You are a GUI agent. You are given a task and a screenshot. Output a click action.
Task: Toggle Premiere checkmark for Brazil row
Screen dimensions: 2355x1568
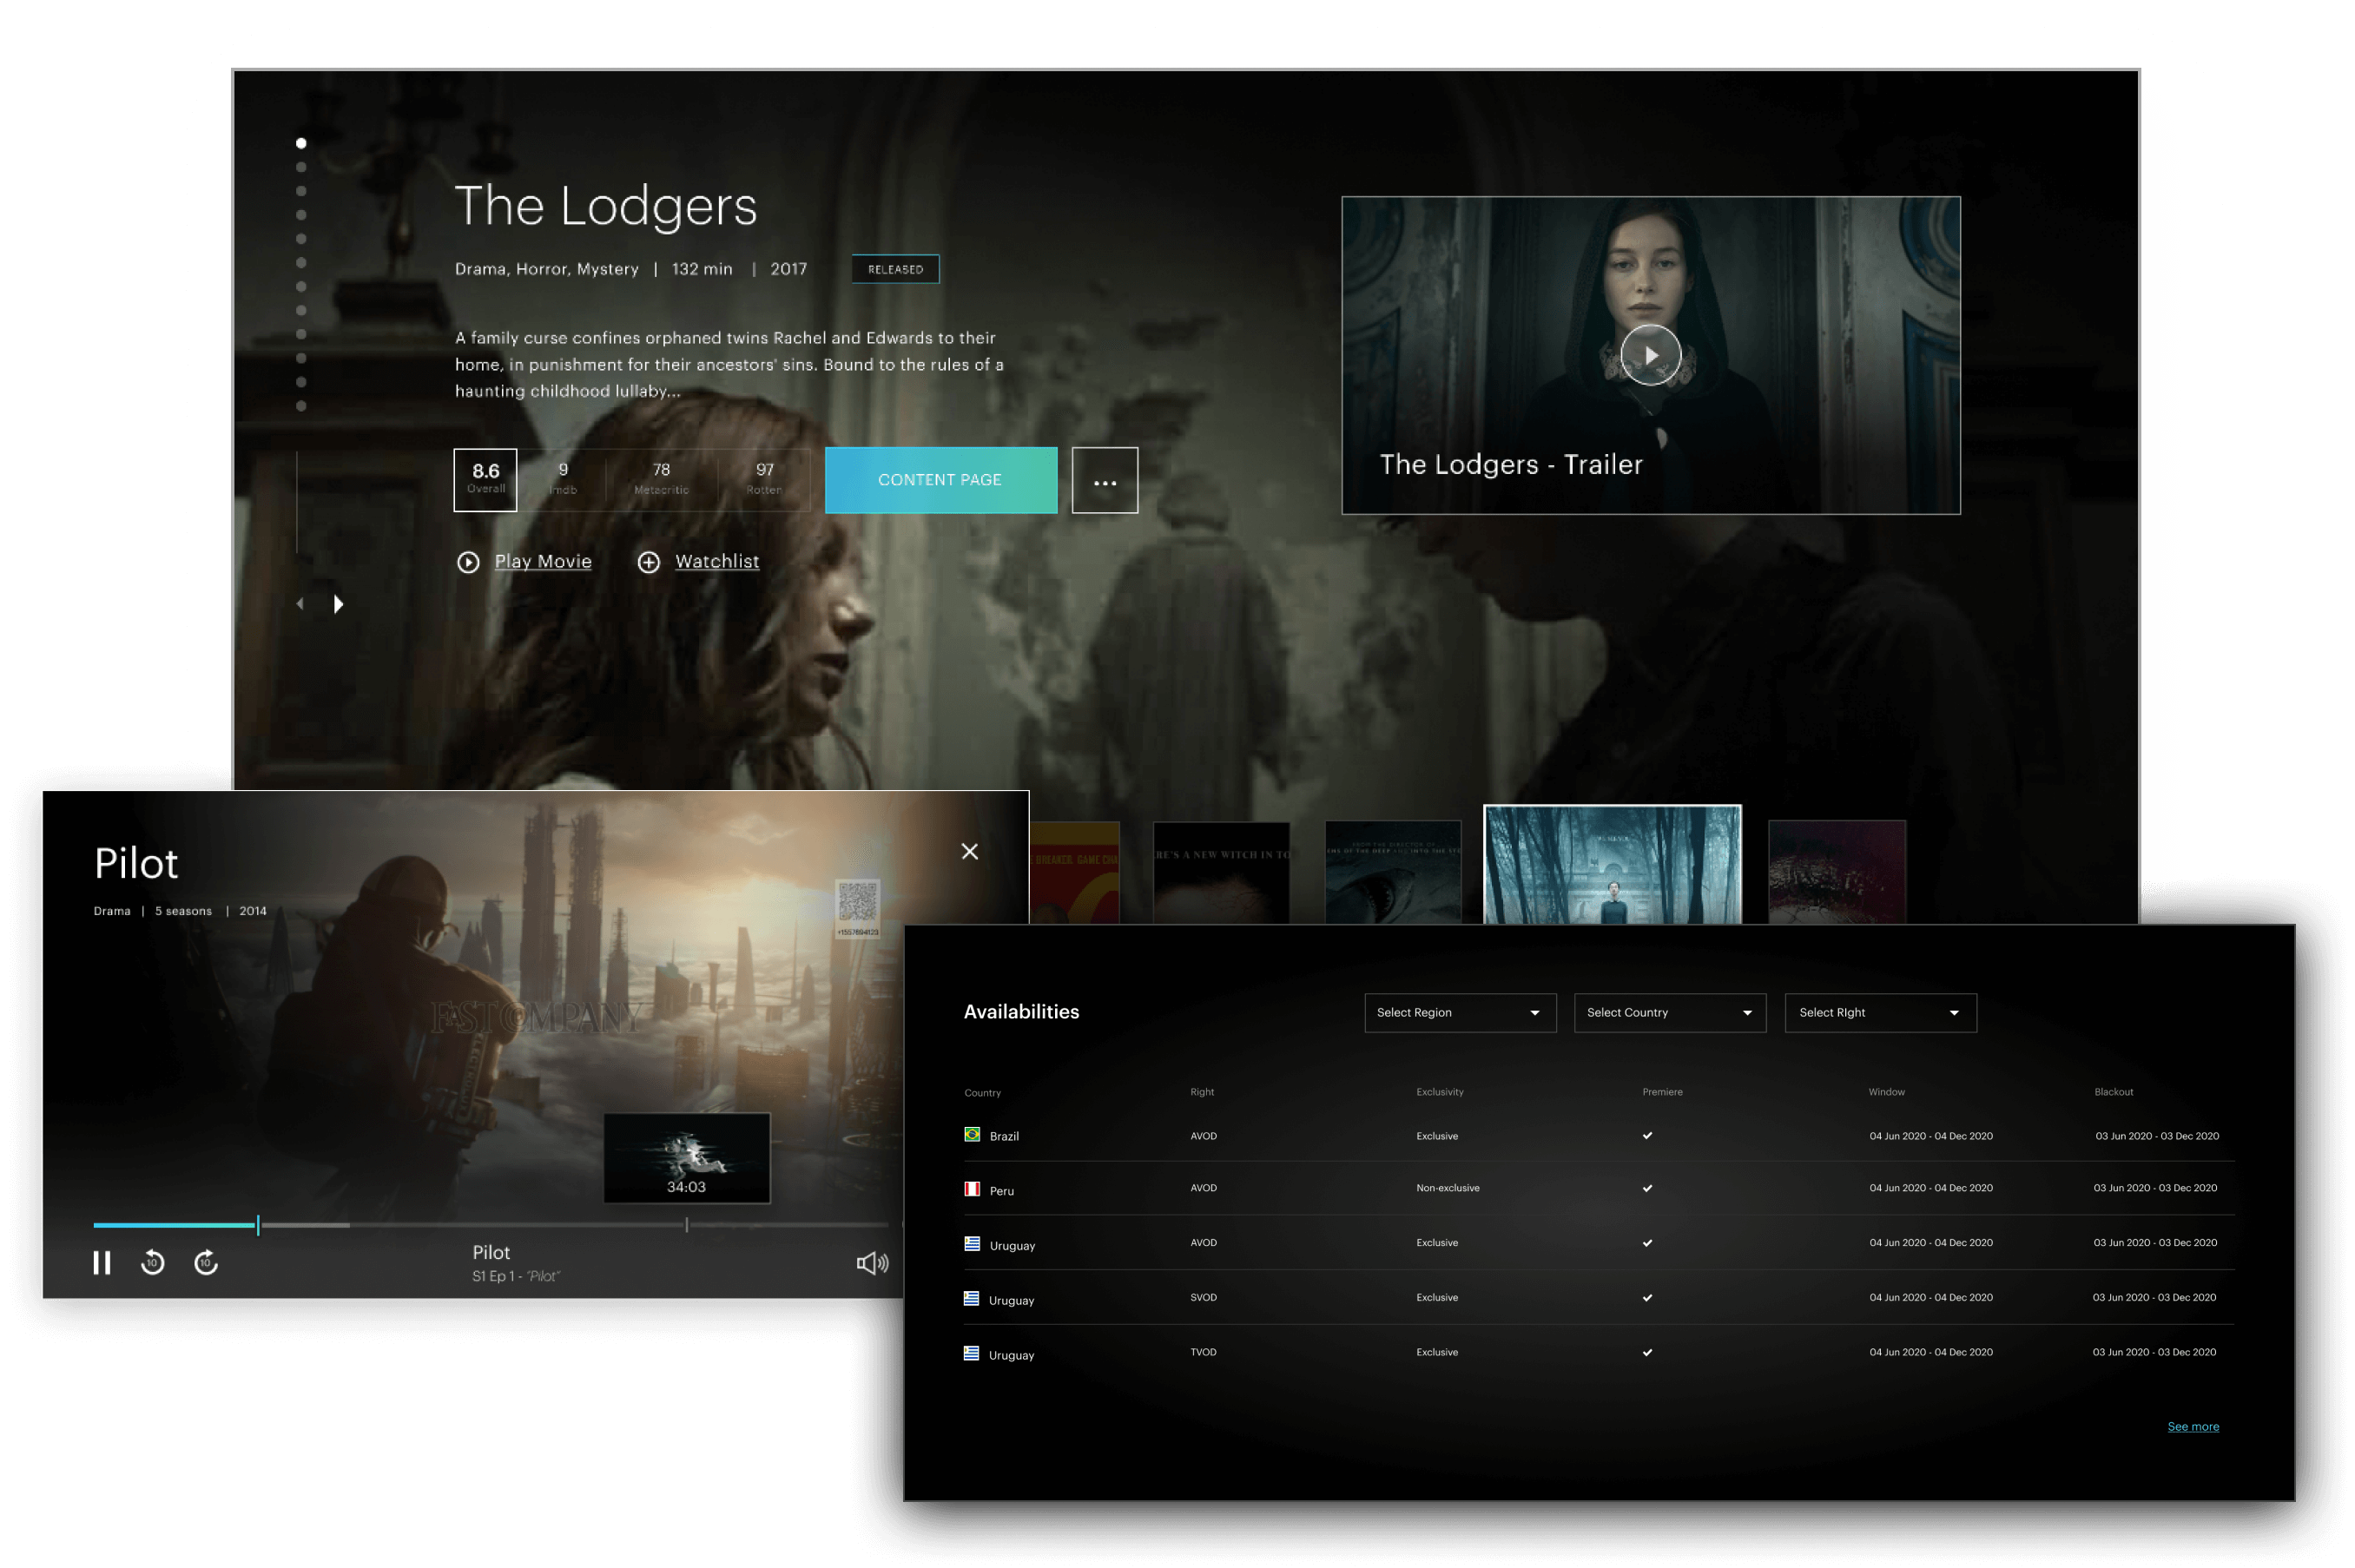[1647, 1135]
